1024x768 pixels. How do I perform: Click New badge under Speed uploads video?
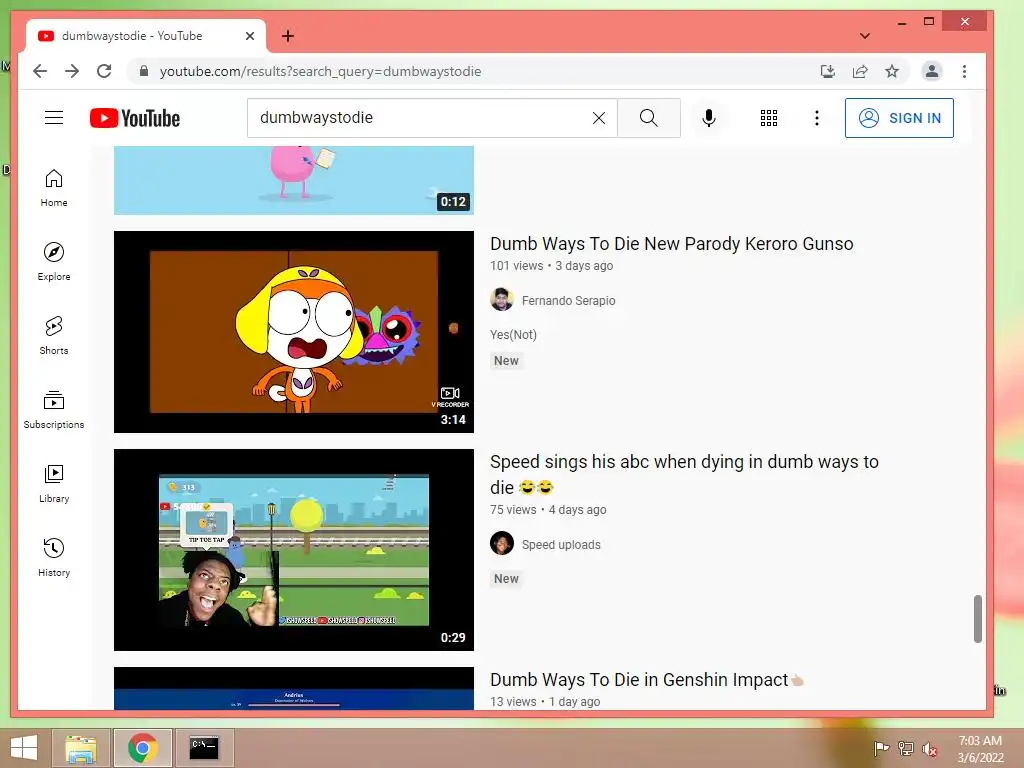coord(506,579)
